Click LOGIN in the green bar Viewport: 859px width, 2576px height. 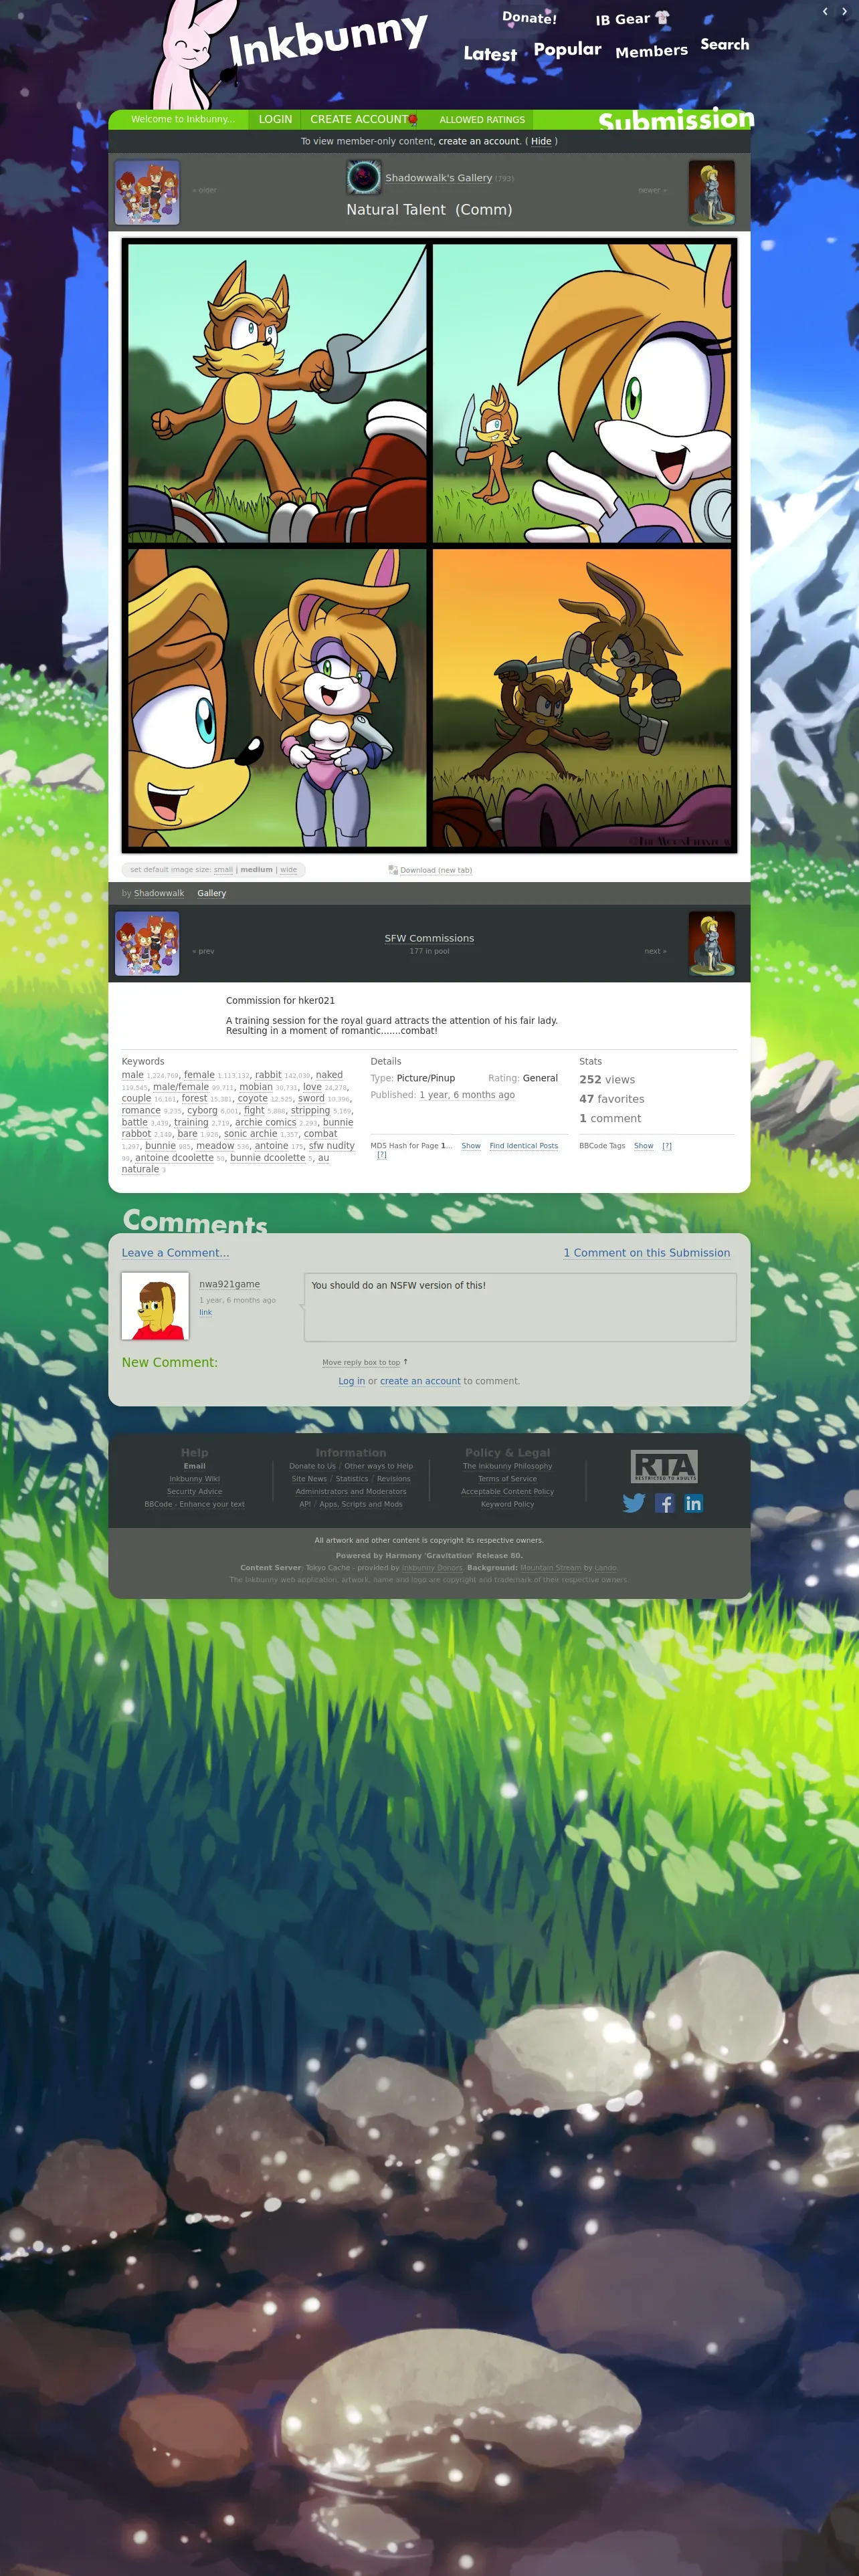[x=275, y=119]
